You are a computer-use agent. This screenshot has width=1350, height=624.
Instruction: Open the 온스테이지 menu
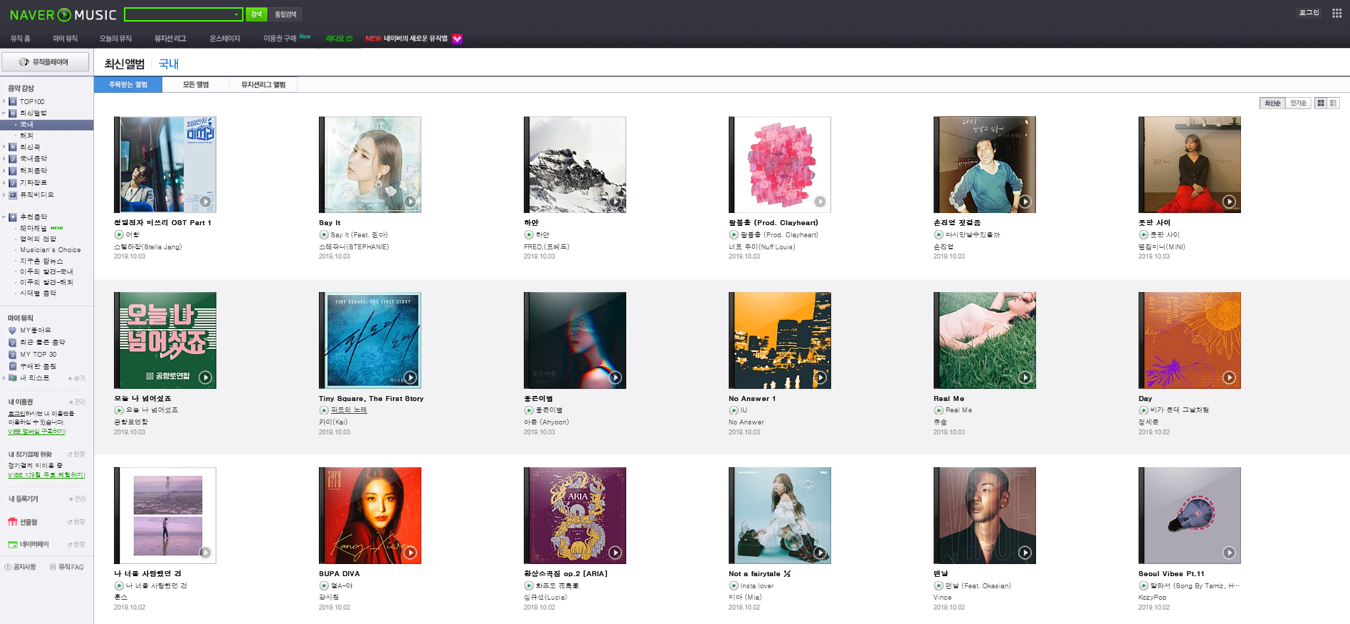coord(225,38)
